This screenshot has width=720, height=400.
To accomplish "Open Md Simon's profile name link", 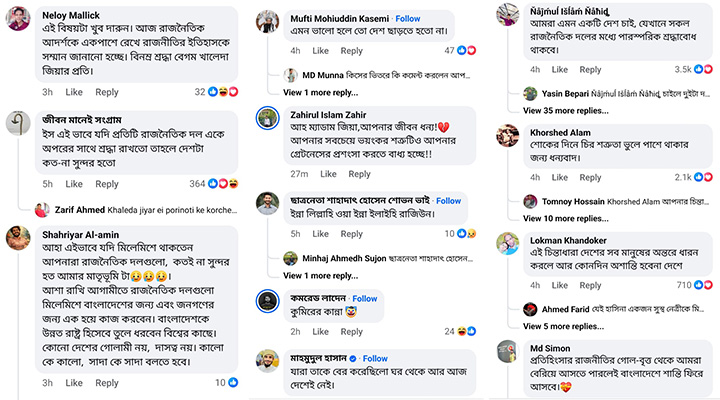I will click(x=552, y=347).
